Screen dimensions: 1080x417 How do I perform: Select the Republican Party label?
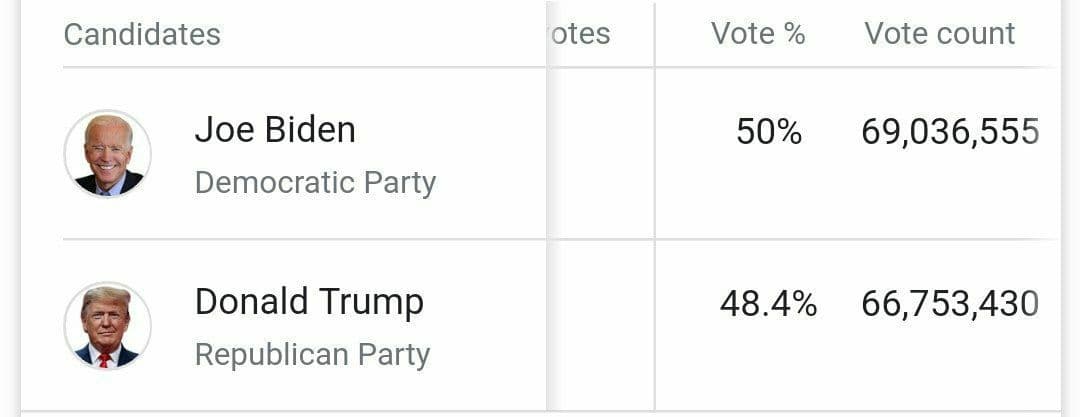[312, 355]
